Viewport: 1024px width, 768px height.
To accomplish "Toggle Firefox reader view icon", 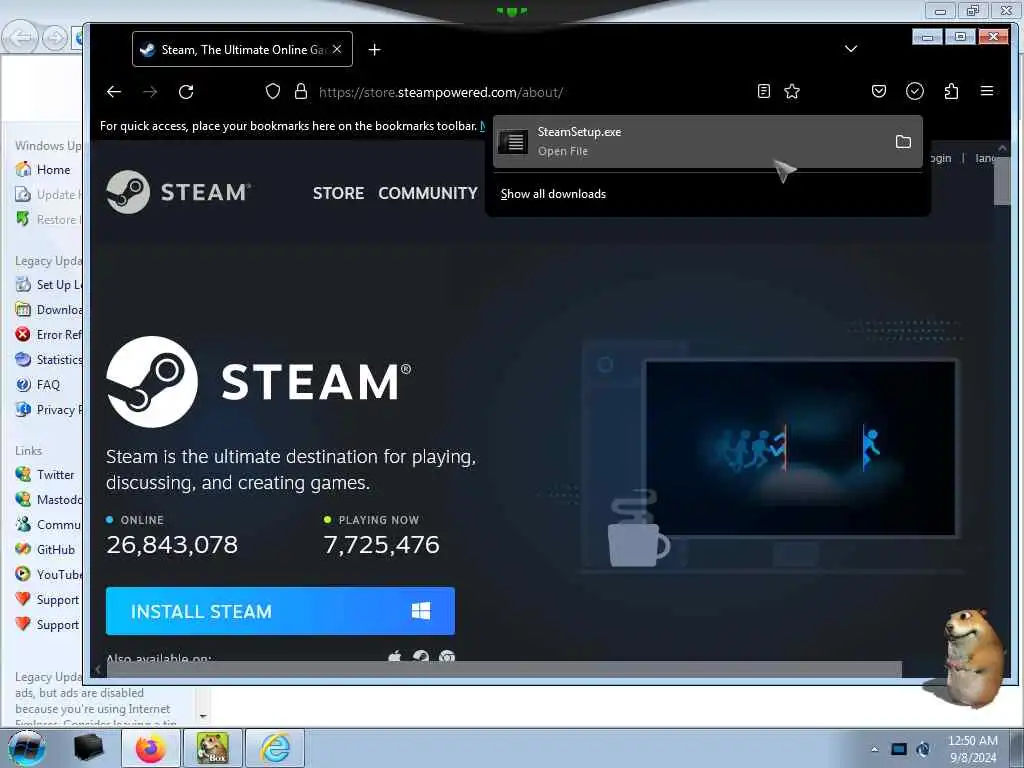I will coord(763,91).
